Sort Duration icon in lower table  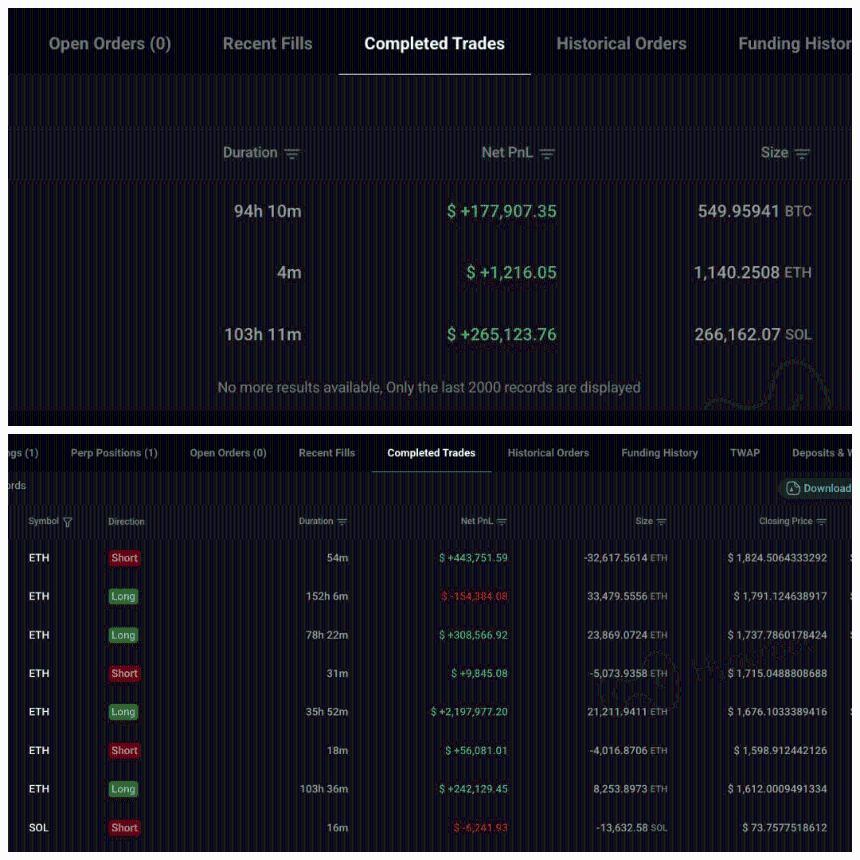pyautogui.click(x=342, y=522)
